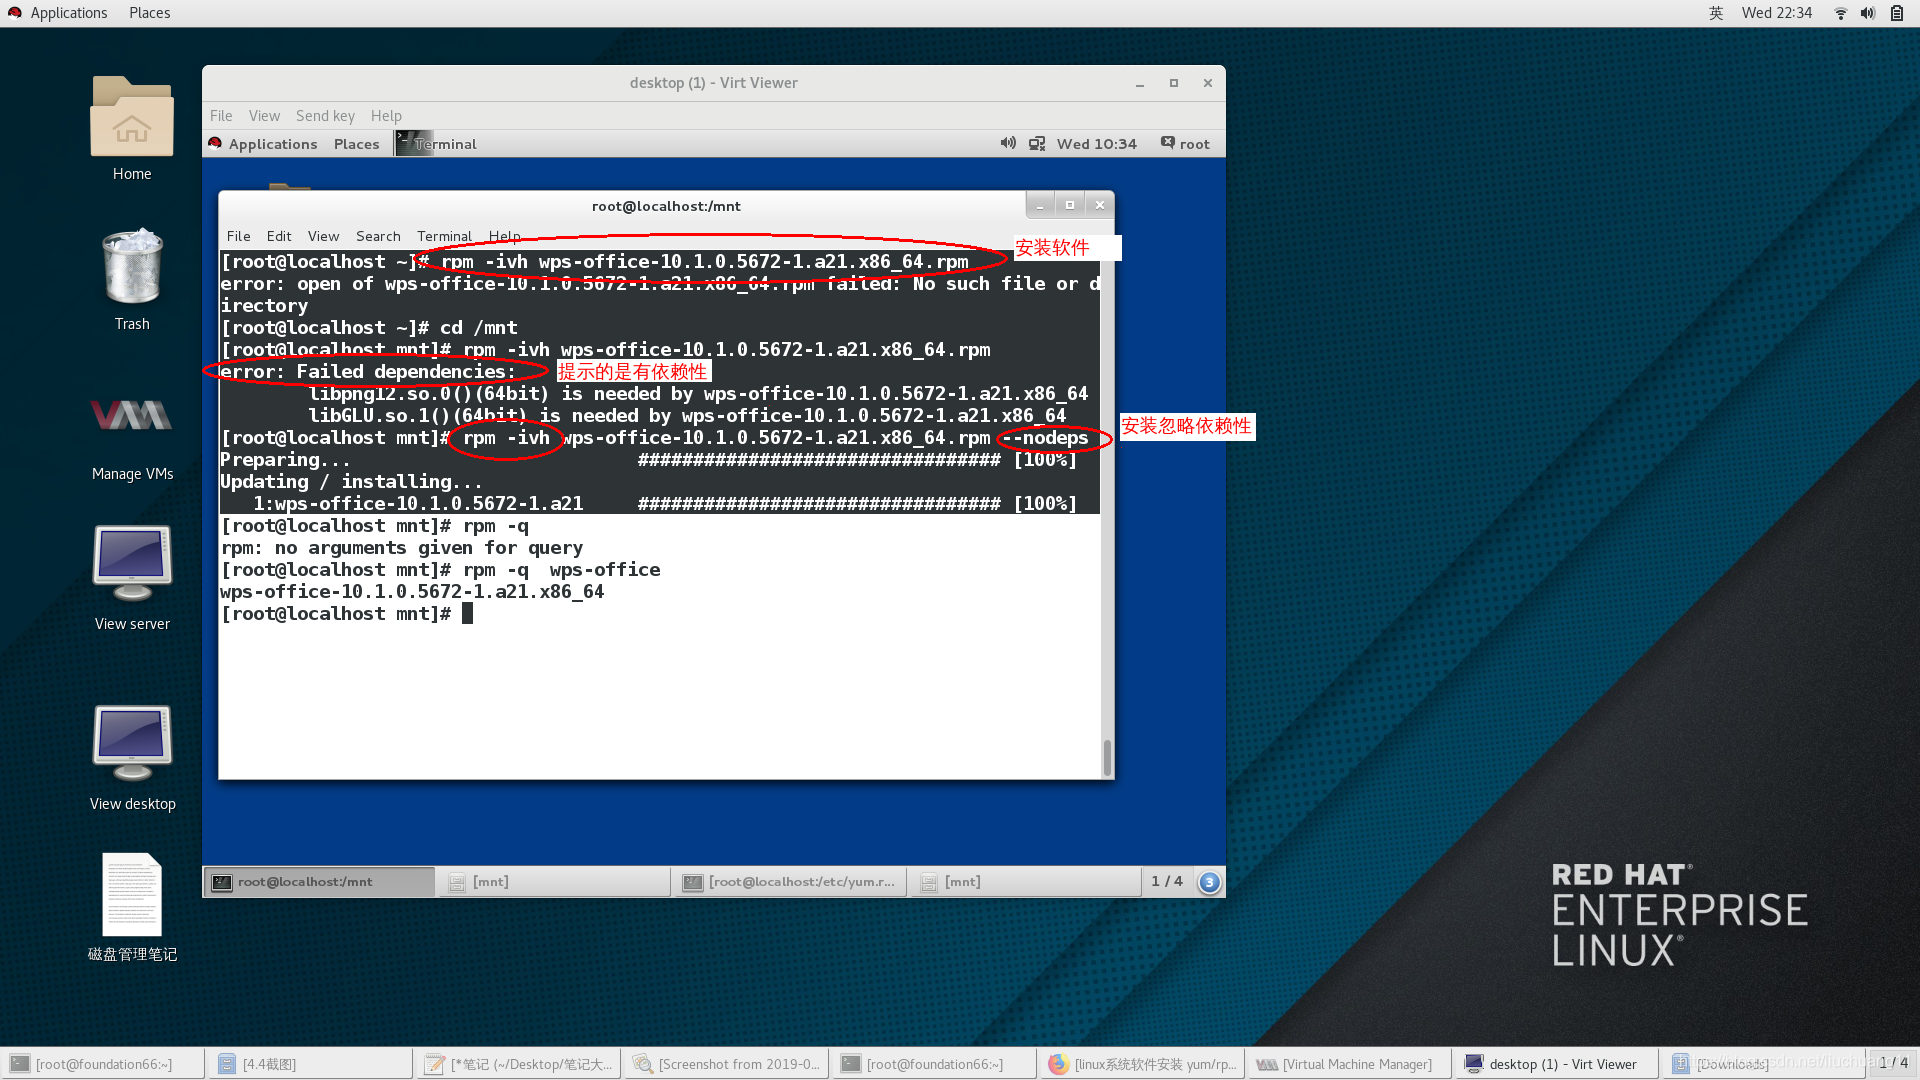The width and height of the screenshot is (1920, 1080).
Task: Maximize the Virt Viewer window
Action: tap(1174, 83)
